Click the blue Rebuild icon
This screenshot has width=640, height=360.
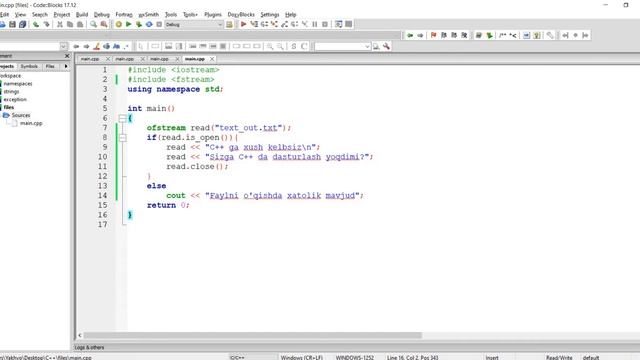click(149, 24)
